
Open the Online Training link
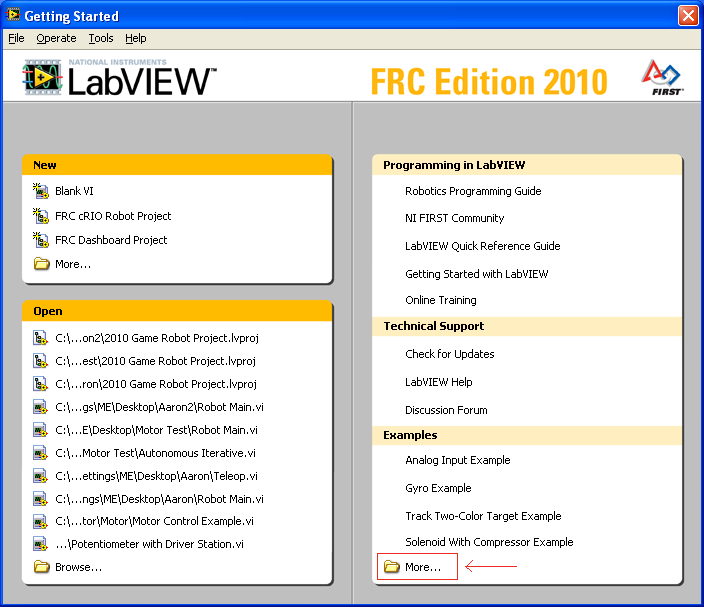[x=440, y=300]
